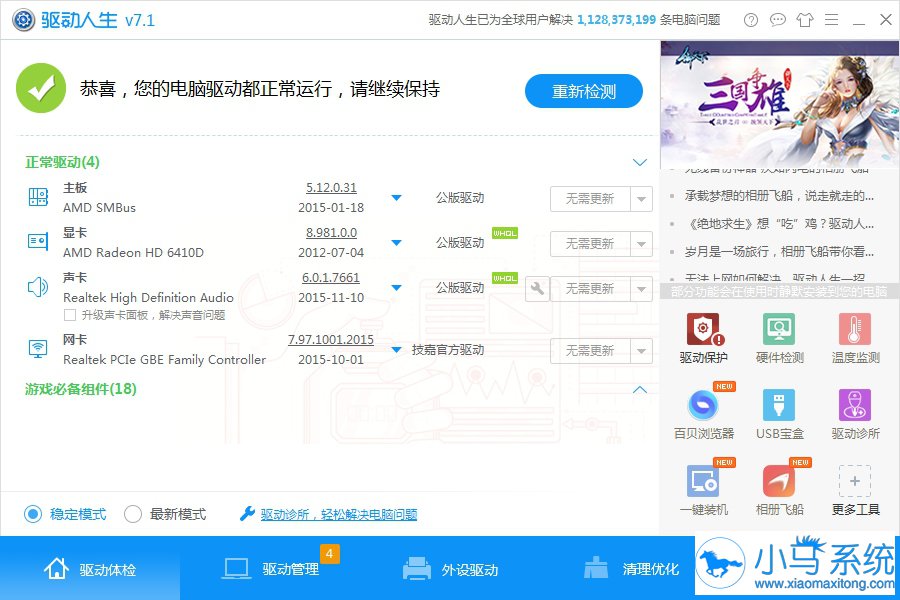900x600 pixels.
Task: Click the wrench repair icon for 声卡
Action: (537, 288)
